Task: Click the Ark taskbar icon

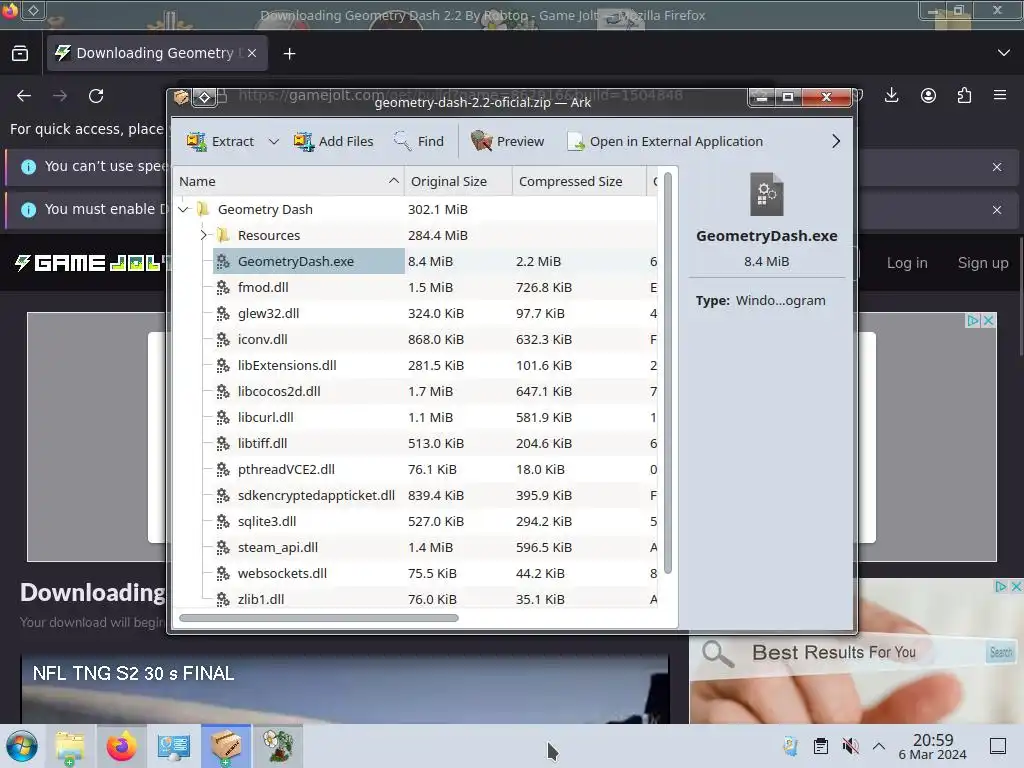Action: click(x=225, y=746)
